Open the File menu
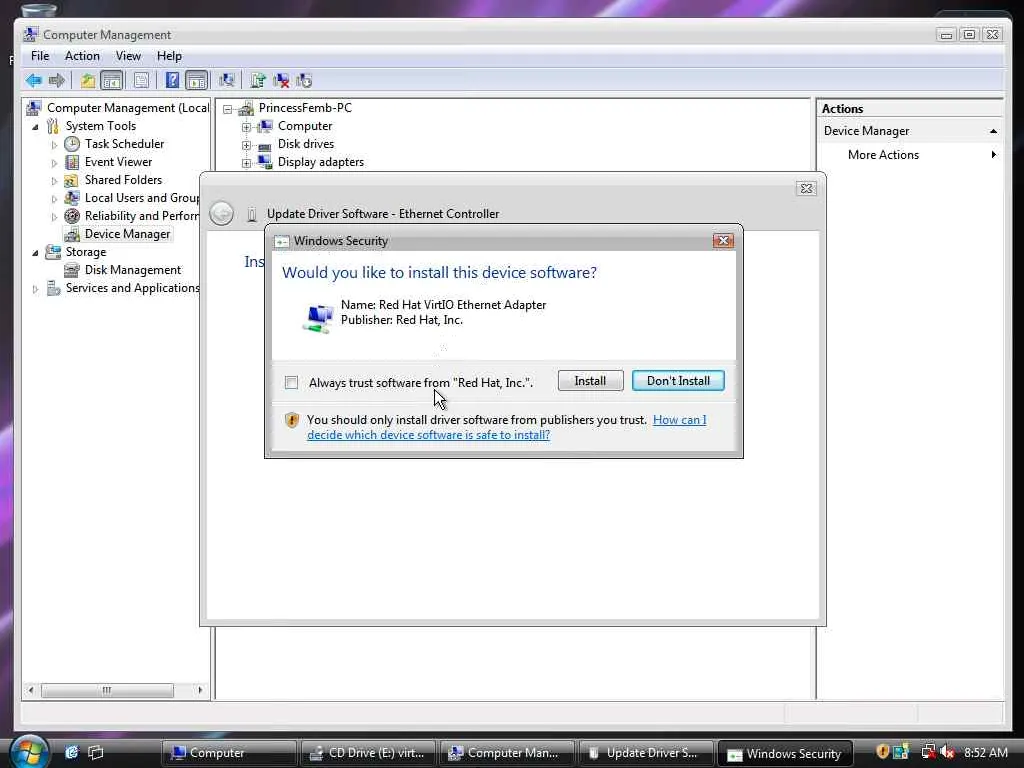This screenshot has width=1024, height=768. tap(40, 56)
